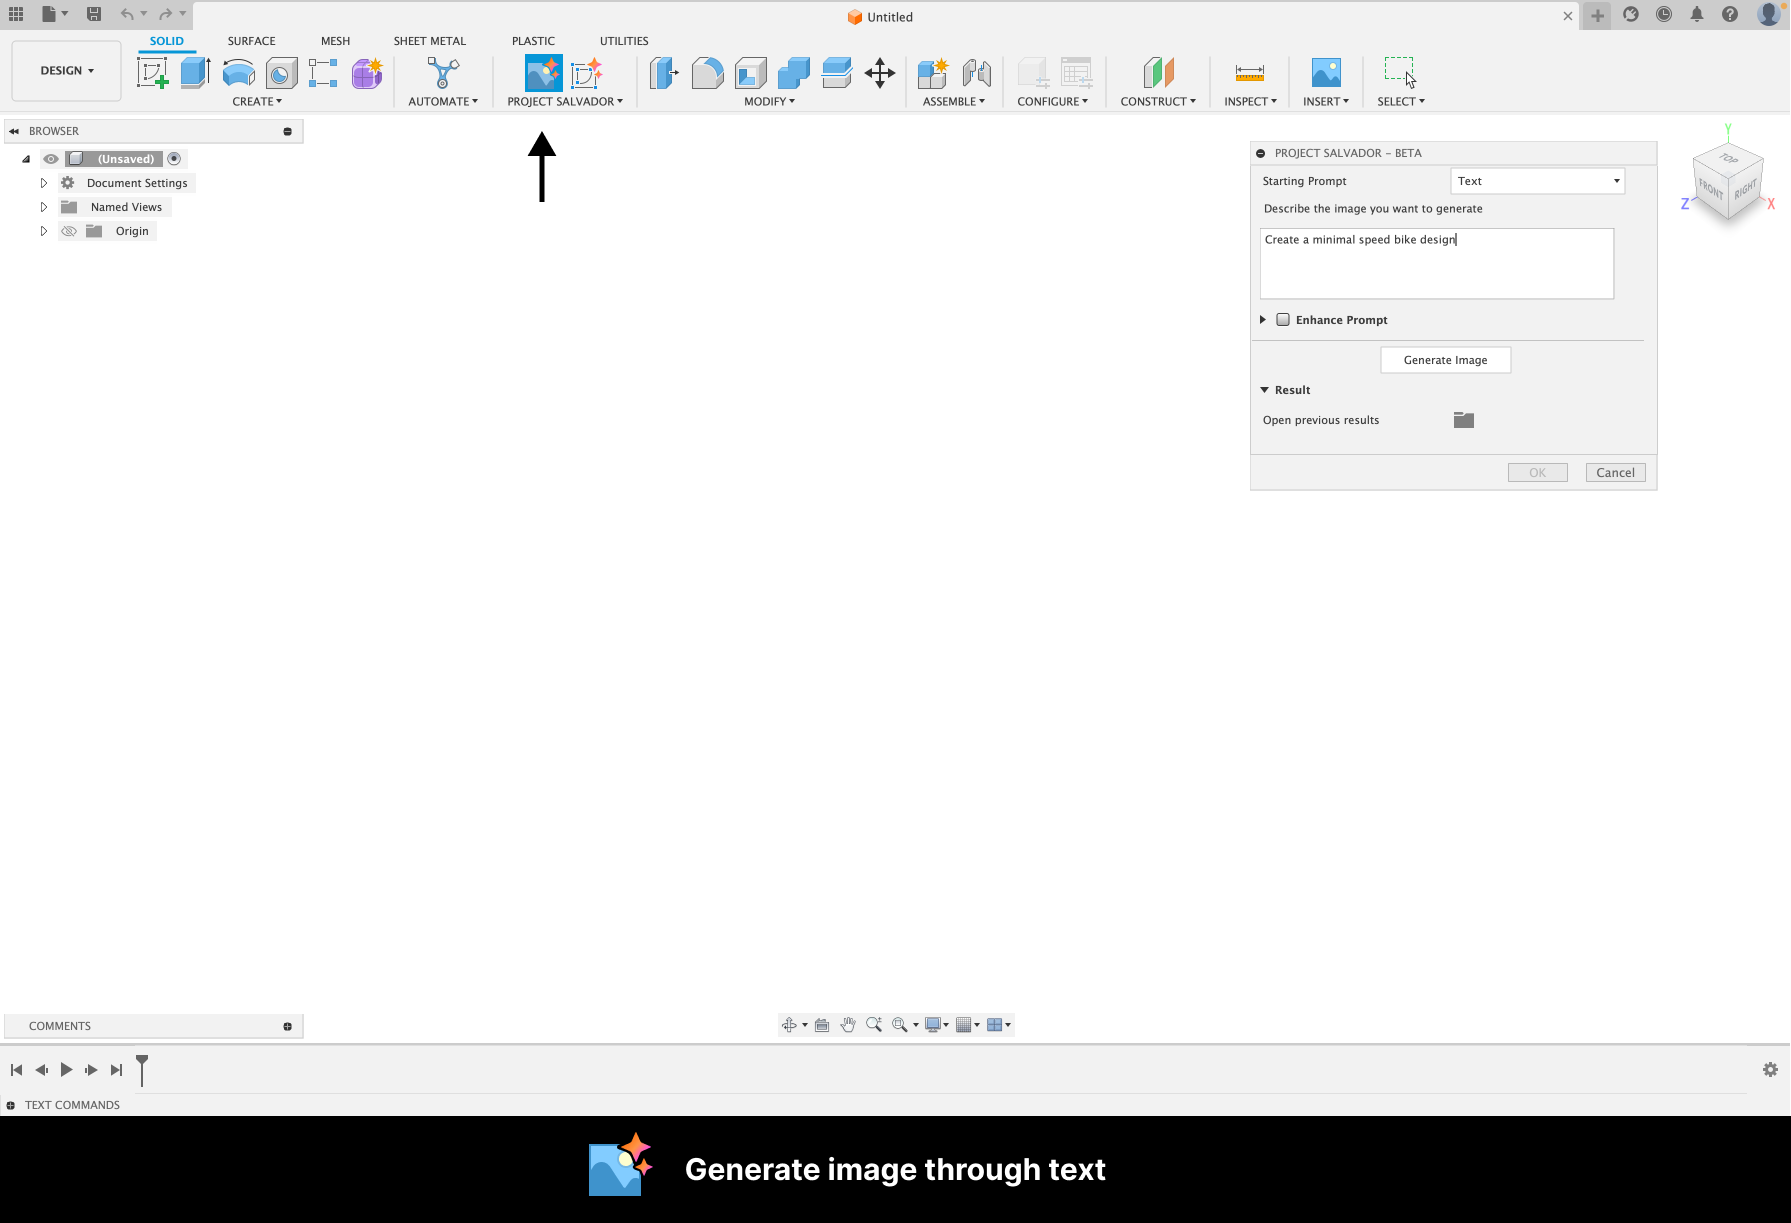1791x1223 pixels.
Task: Open timeline settings gear
Action: [x=1770, y=1070]
